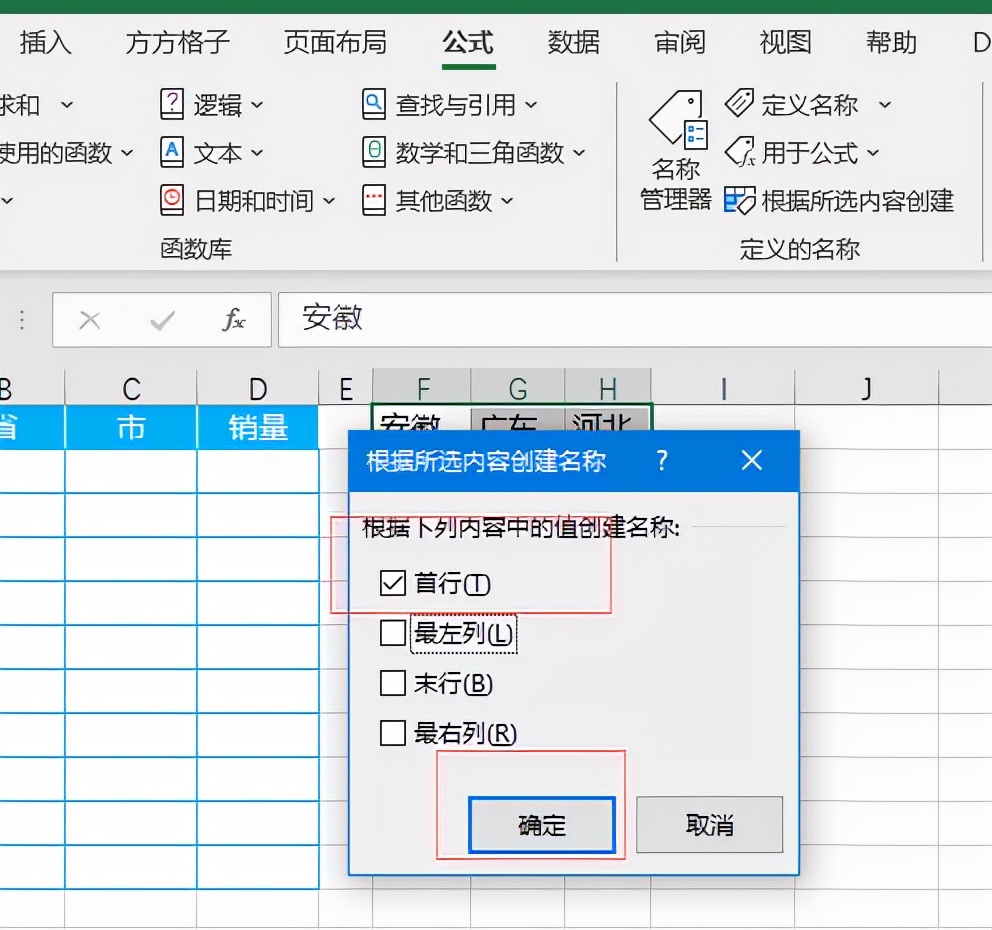This screenshot has width=992, height=930.
Task: Click the dialog help question mark
Action: [662, 461]
